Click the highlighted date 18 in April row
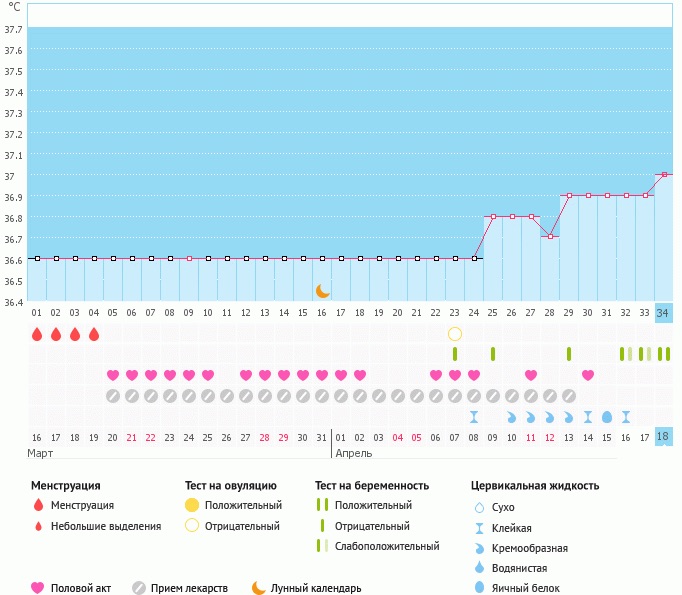Screen dimensions: 682x595 coord(664,437)
